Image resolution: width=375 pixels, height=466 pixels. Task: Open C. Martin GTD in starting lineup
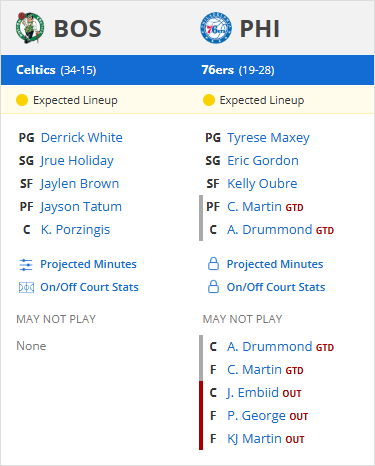[x=265, y=207]
